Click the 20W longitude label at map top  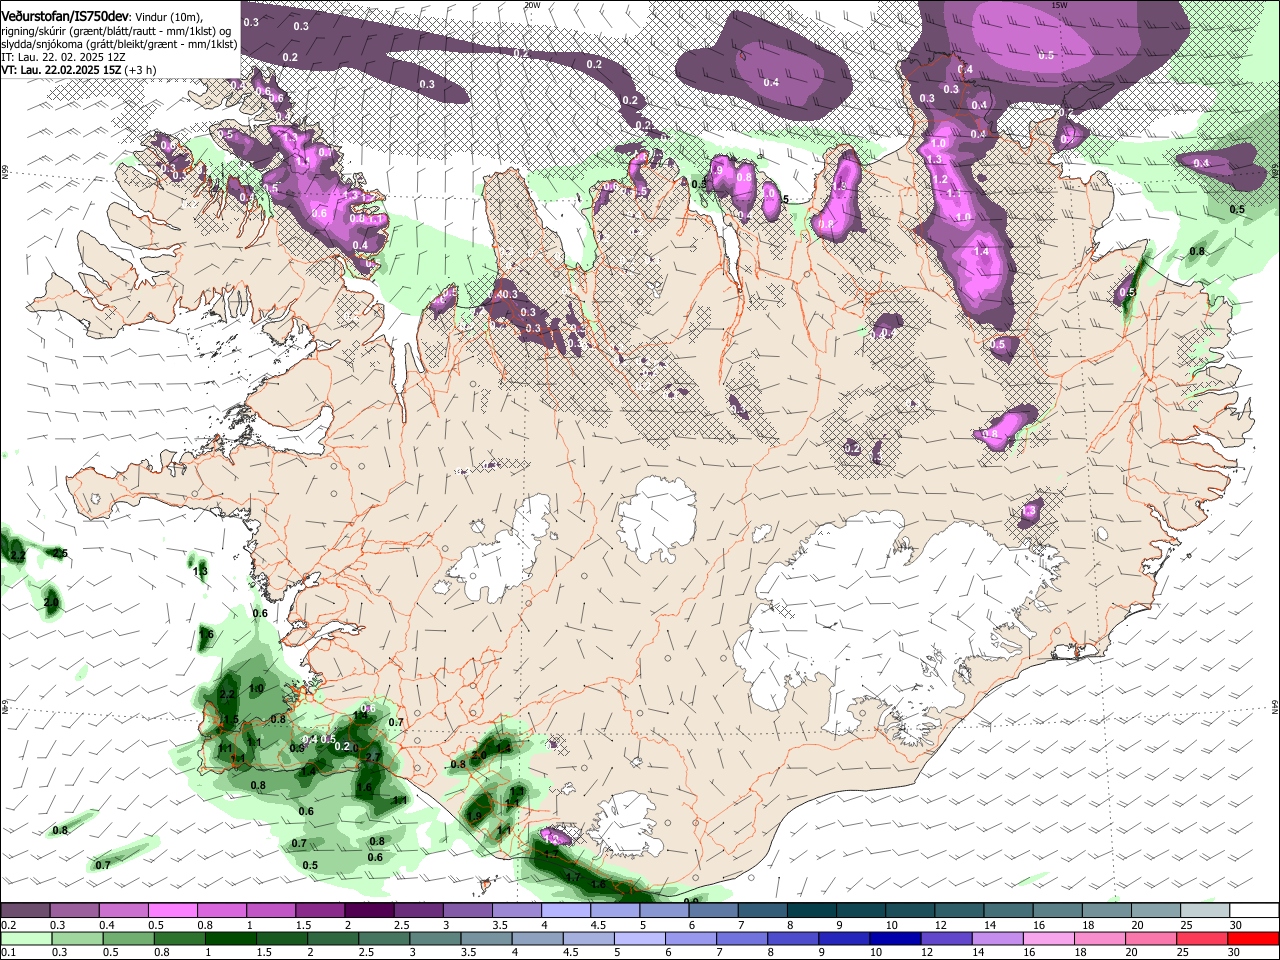tap(531, 5)
